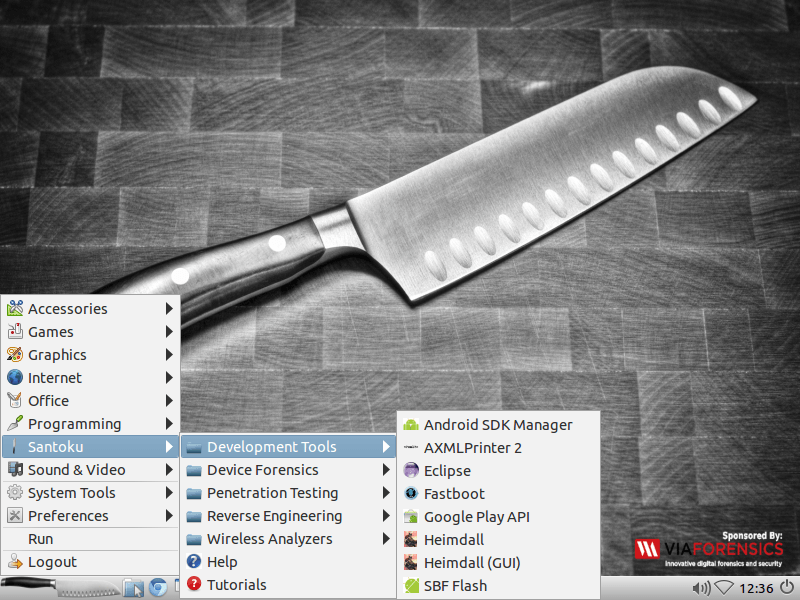Open the file manager launcher in taskbar
800x600 pixels.
[x=133, y=588]
